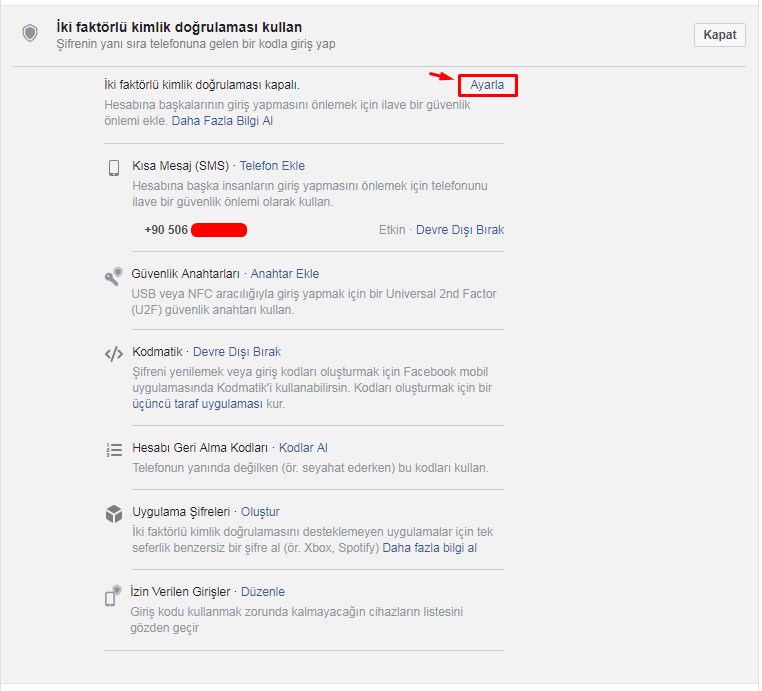
Task: Click Anahtar Ekle to add security key
Action: pos(285,274)
